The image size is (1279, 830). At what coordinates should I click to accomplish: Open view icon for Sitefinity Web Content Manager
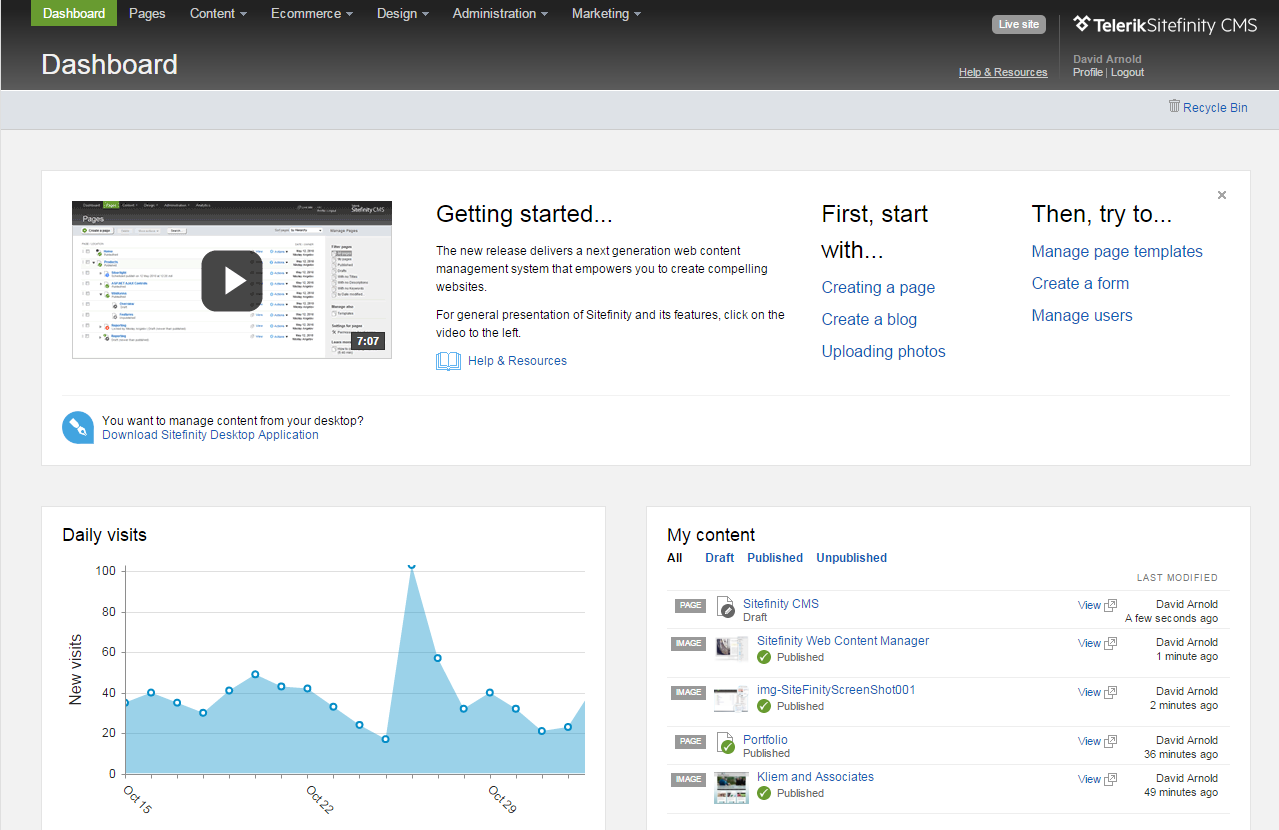tap(1110, 644)
